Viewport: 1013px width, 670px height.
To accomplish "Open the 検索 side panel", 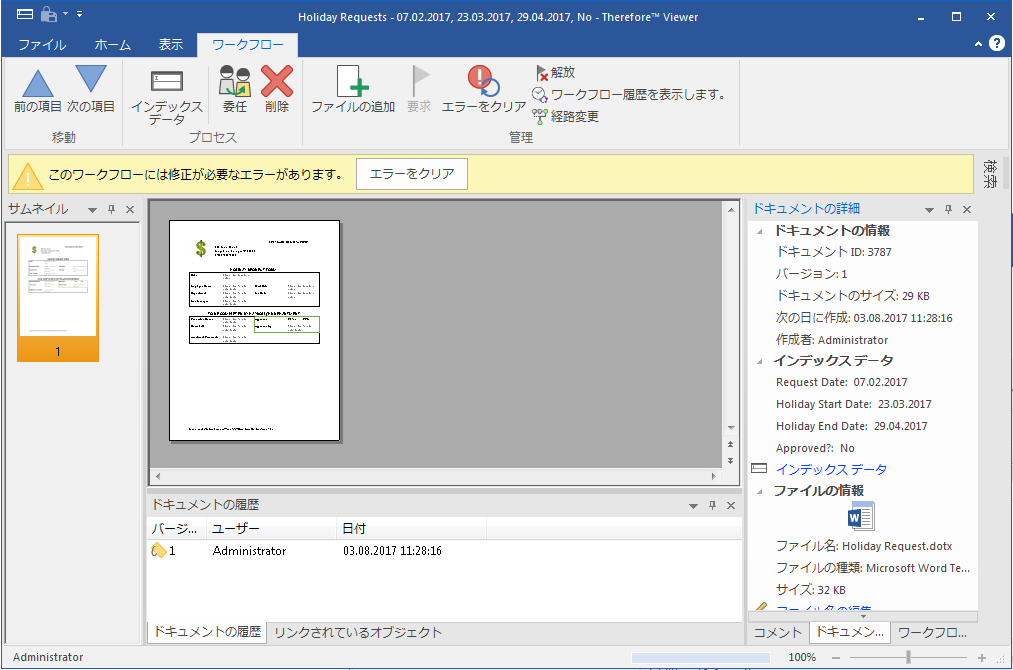I will coord(990,173).
